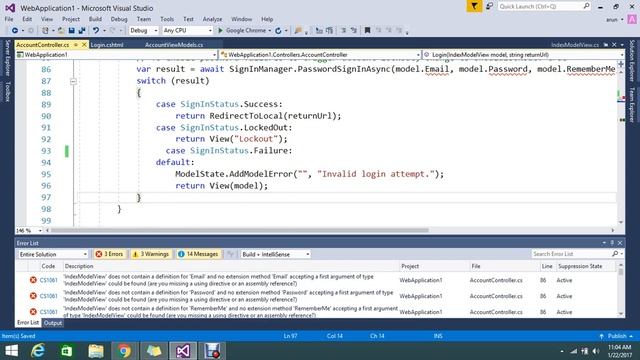Switch to the Login.cshtml tab

[107, 45]
